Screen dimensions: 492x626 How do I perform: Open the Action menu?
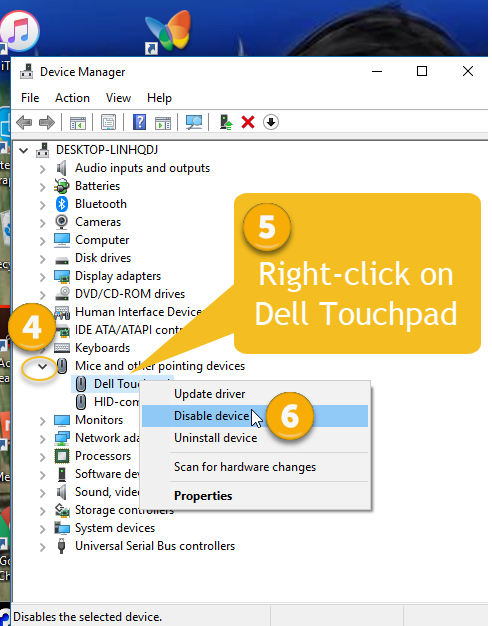[x=72, y=98]
